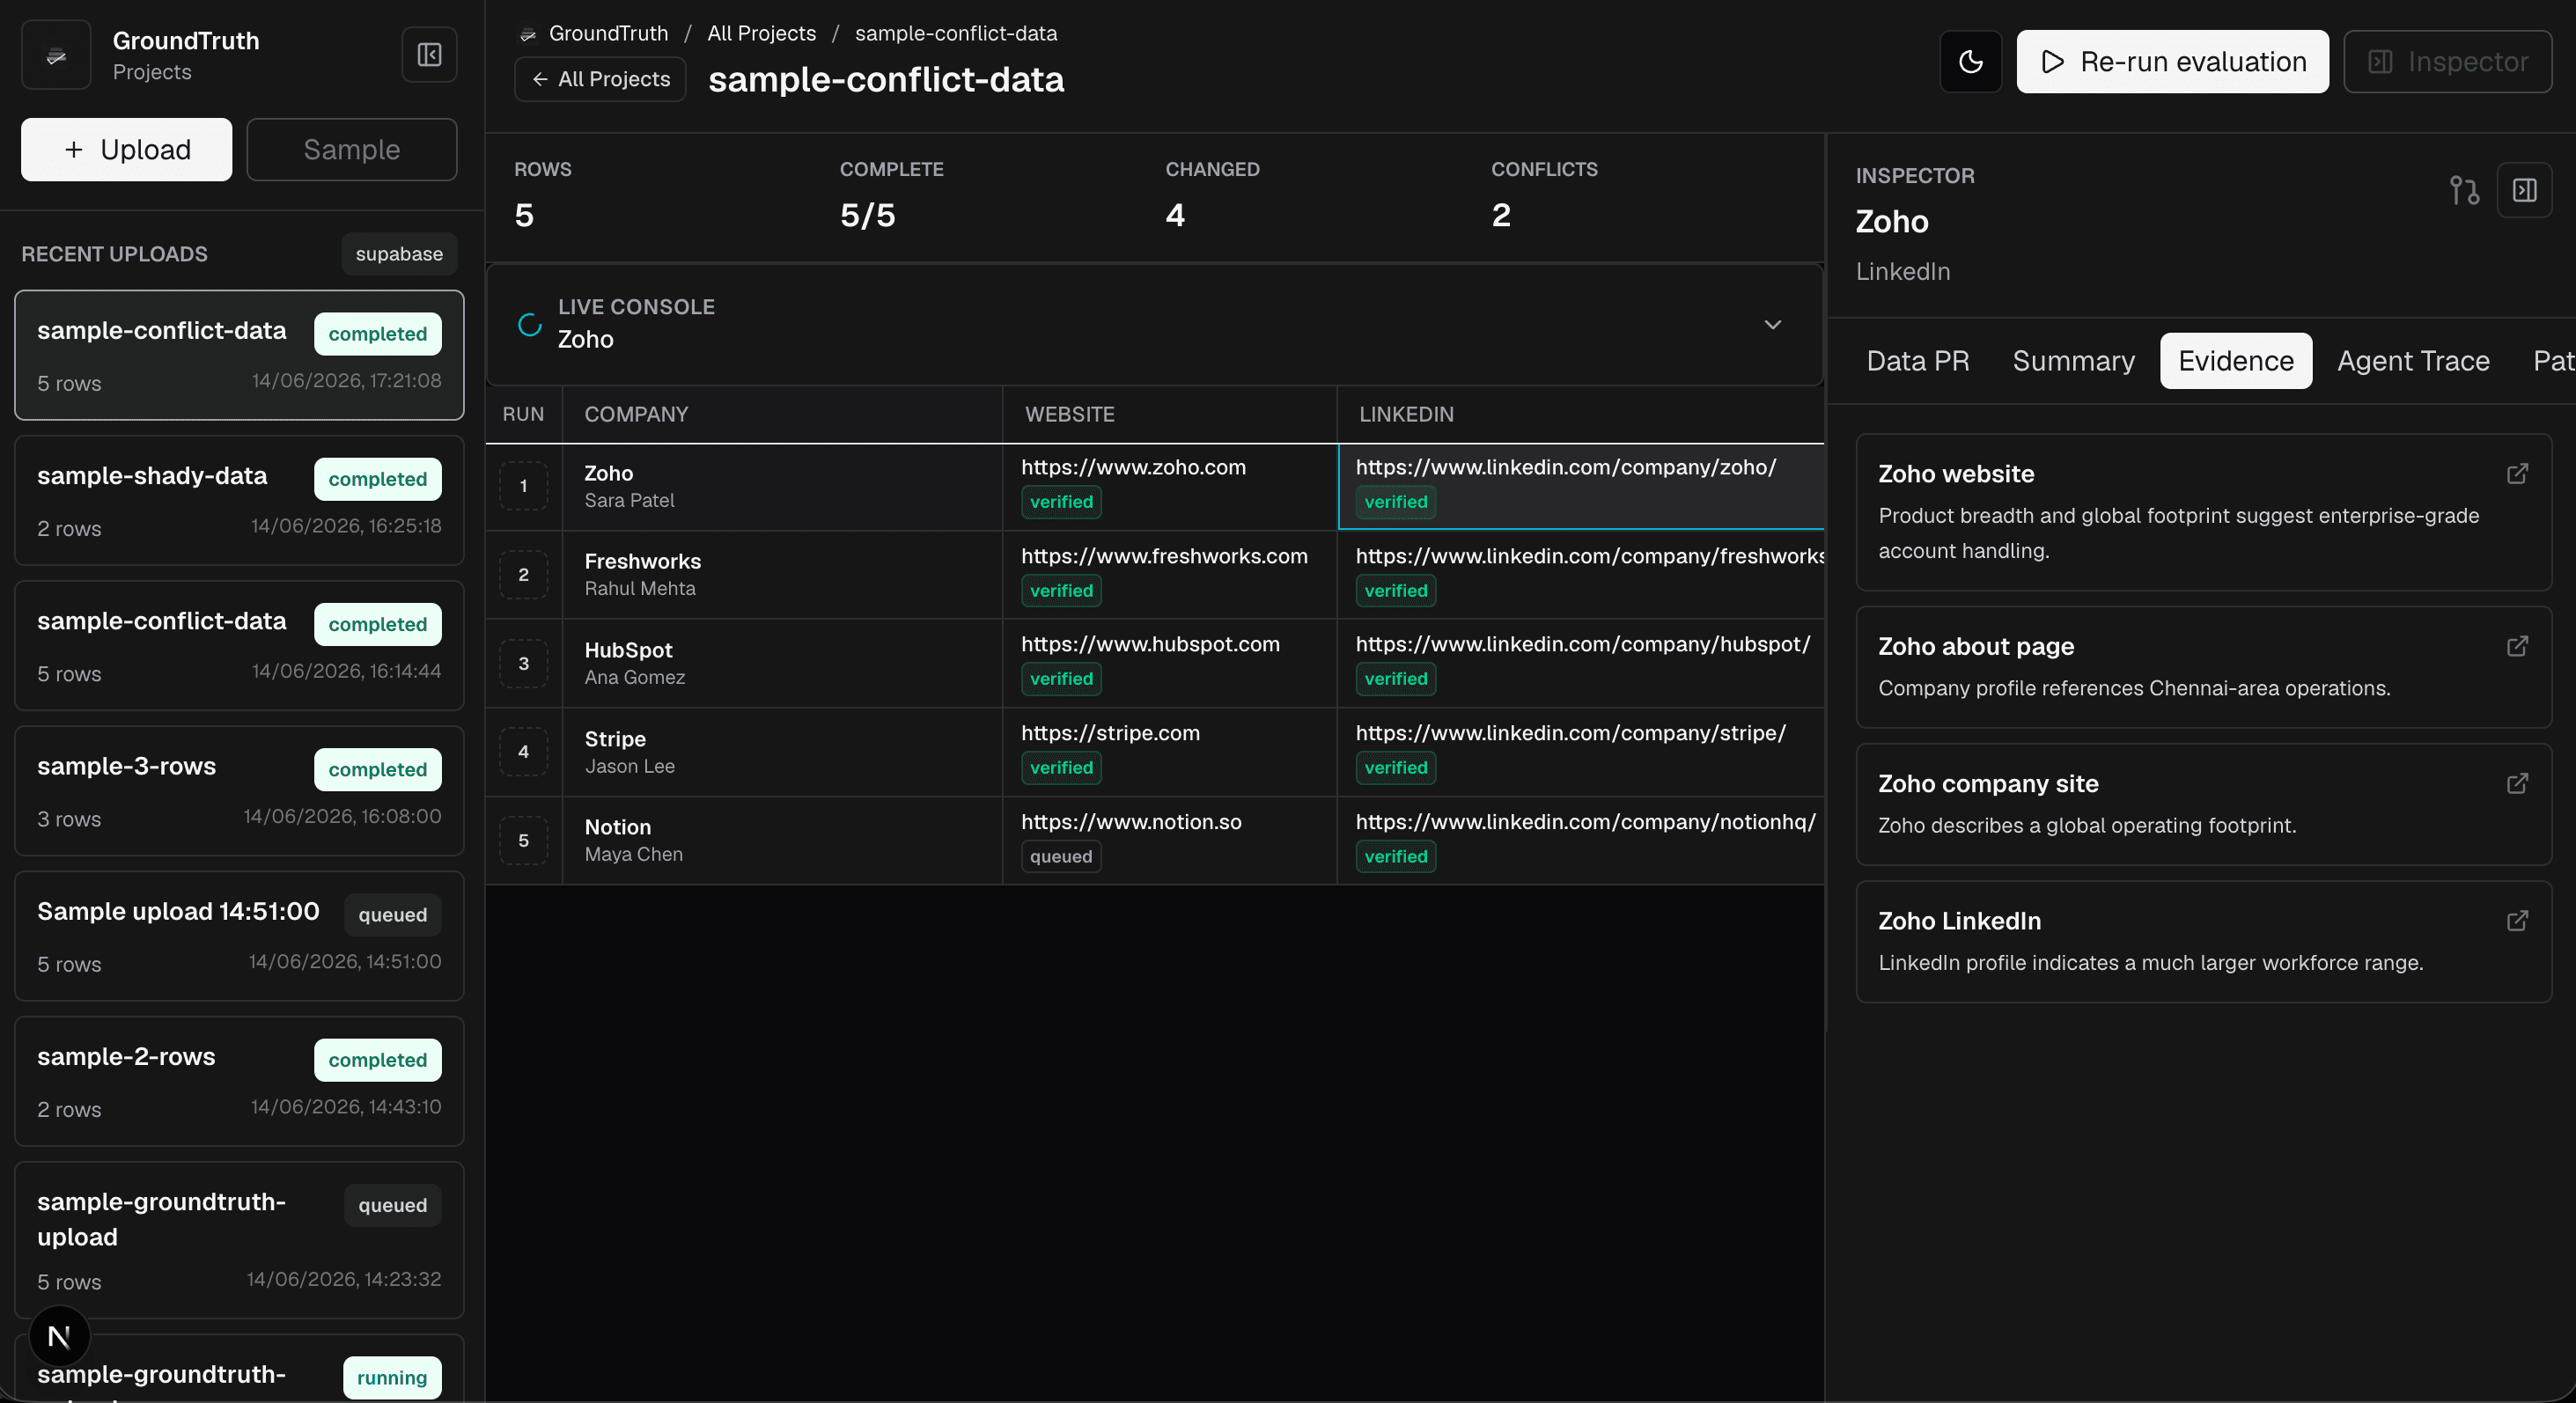Screen dimensions: 2576x1403
Task: Open Sample upload 14:51:00 card
Action: [x=239, y=936]
